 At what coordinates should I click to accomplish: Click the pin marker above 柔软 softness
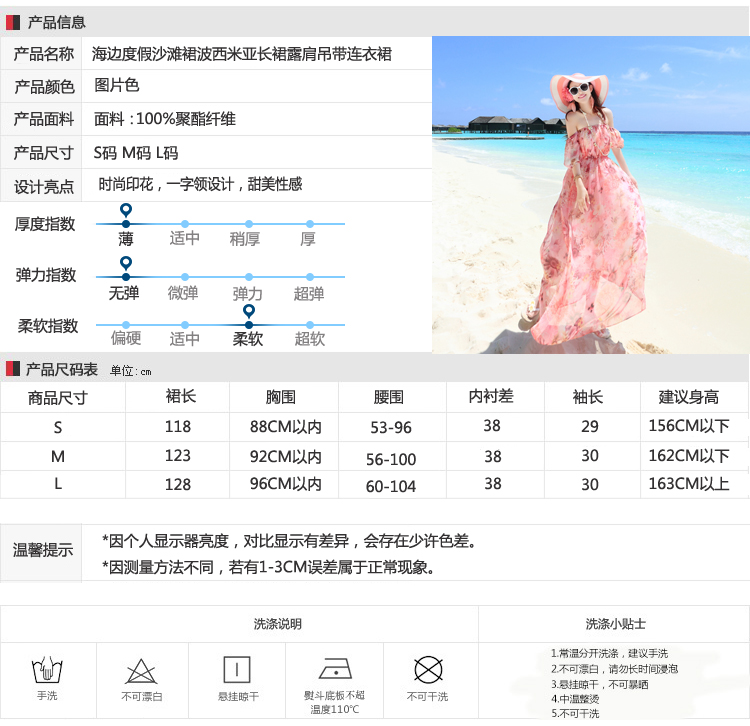coord(248,312)
